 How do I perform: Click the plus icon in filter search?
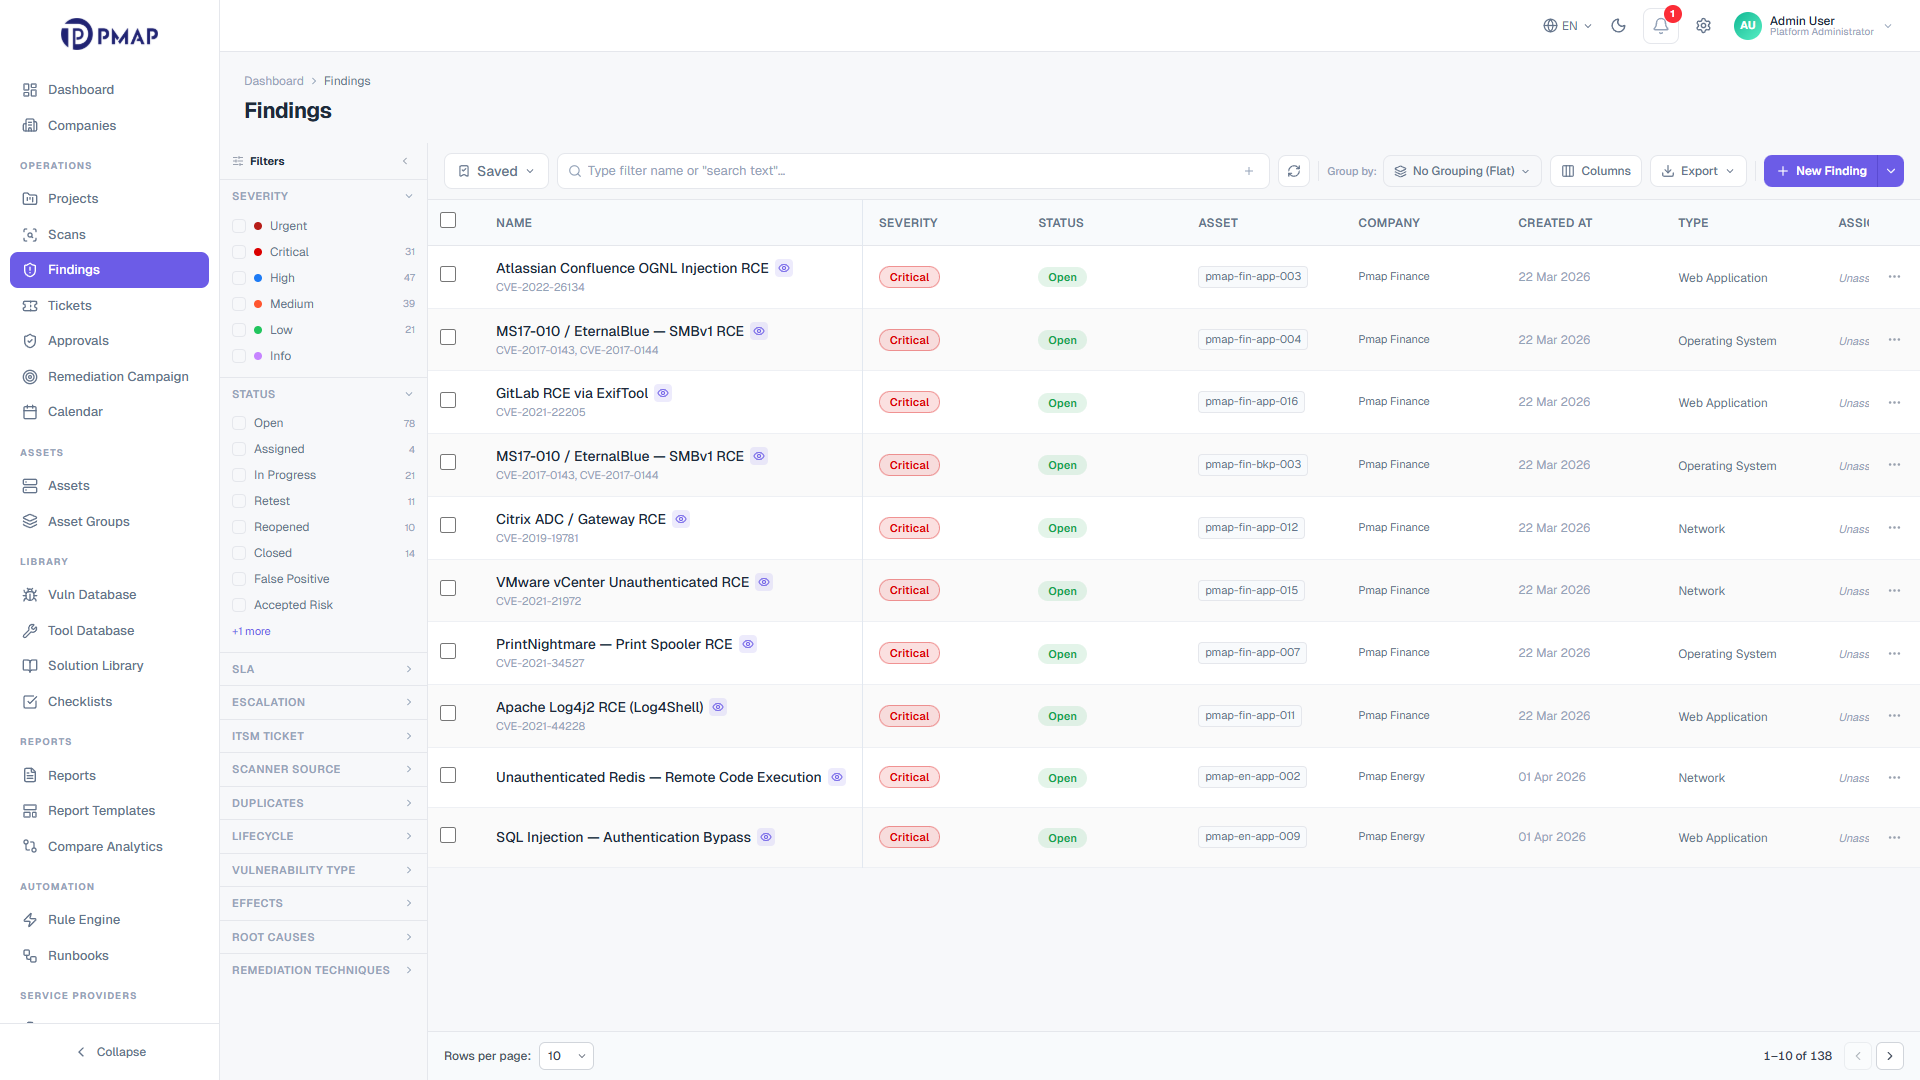click(x=1249, y=171)
